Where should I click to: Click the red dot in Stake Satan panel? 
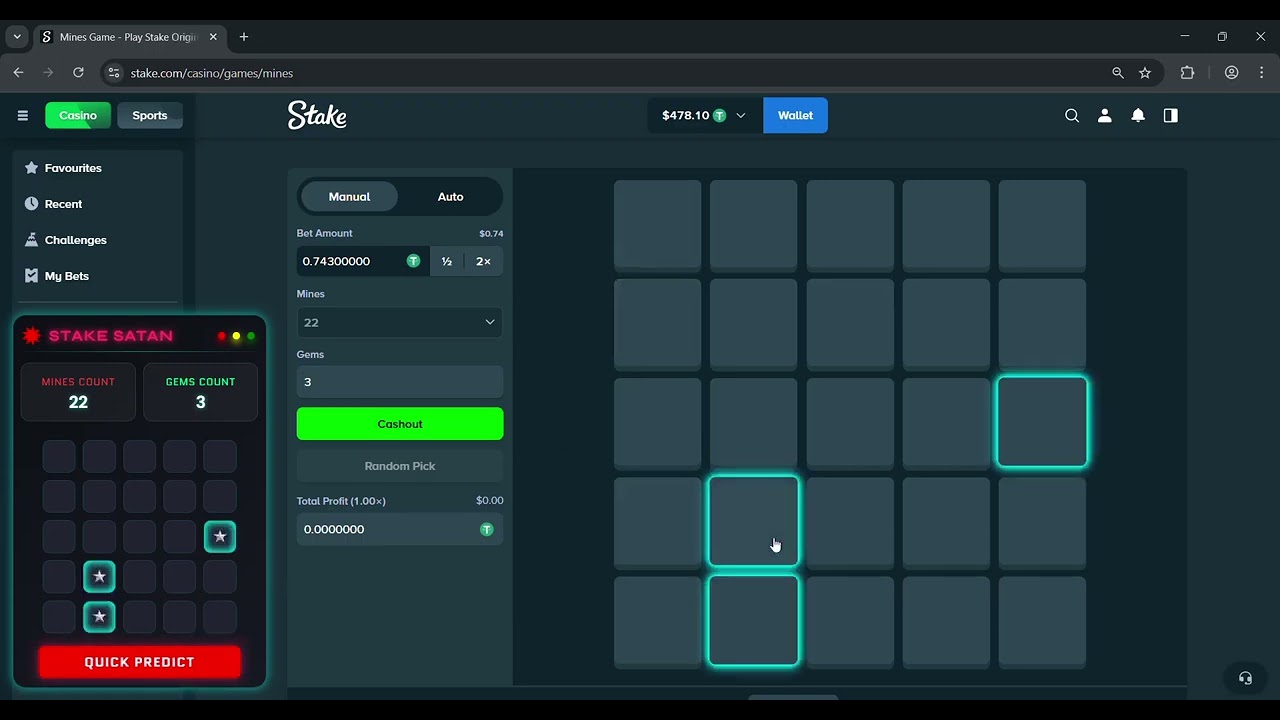point(221,336)
